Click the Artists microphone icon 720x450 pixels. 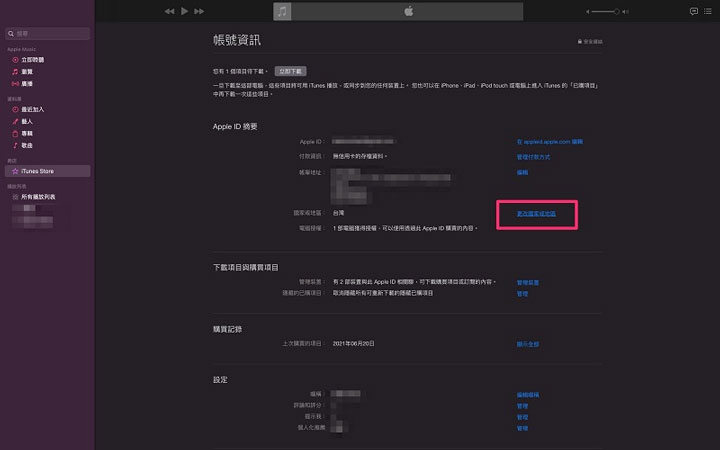click(15, 121)
